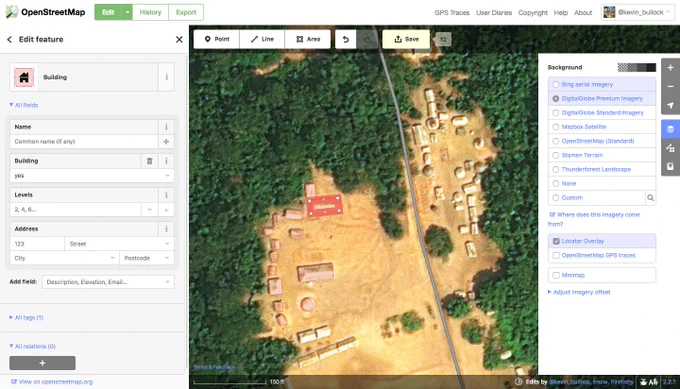Toggle the Locator Overlay checkbox
Image resolution: width=680 pixels, height=389 pixels.
point(556,241)
